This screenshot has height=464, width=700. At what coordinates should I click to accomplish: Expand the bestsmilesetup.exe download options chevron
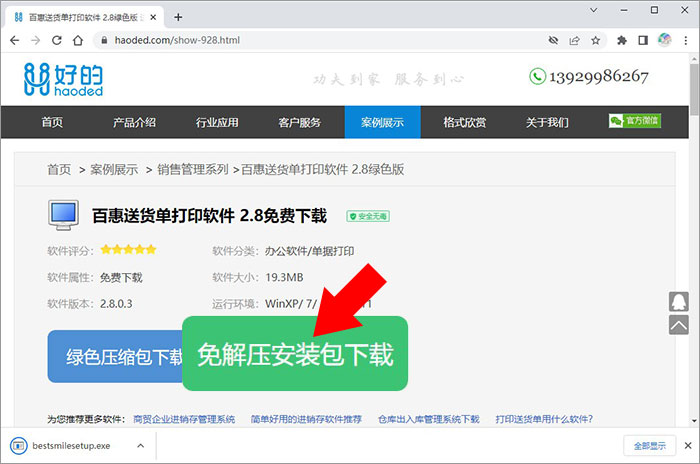click(x=141, y=446)
